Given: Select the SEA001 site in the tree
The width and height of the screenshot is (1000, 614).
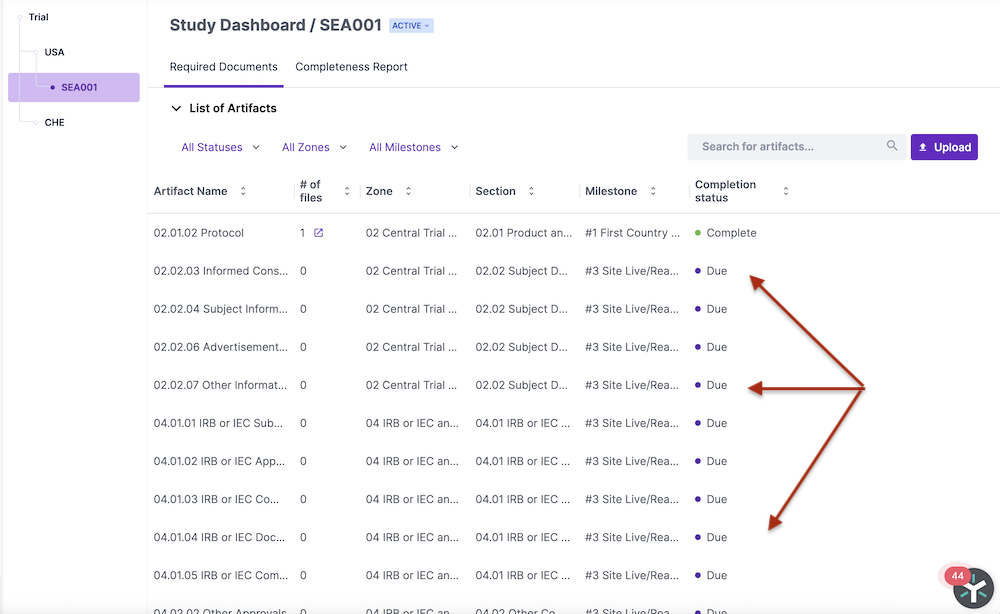Looking at the screenshot, I should pyautogui.click(x=74, y=87).
